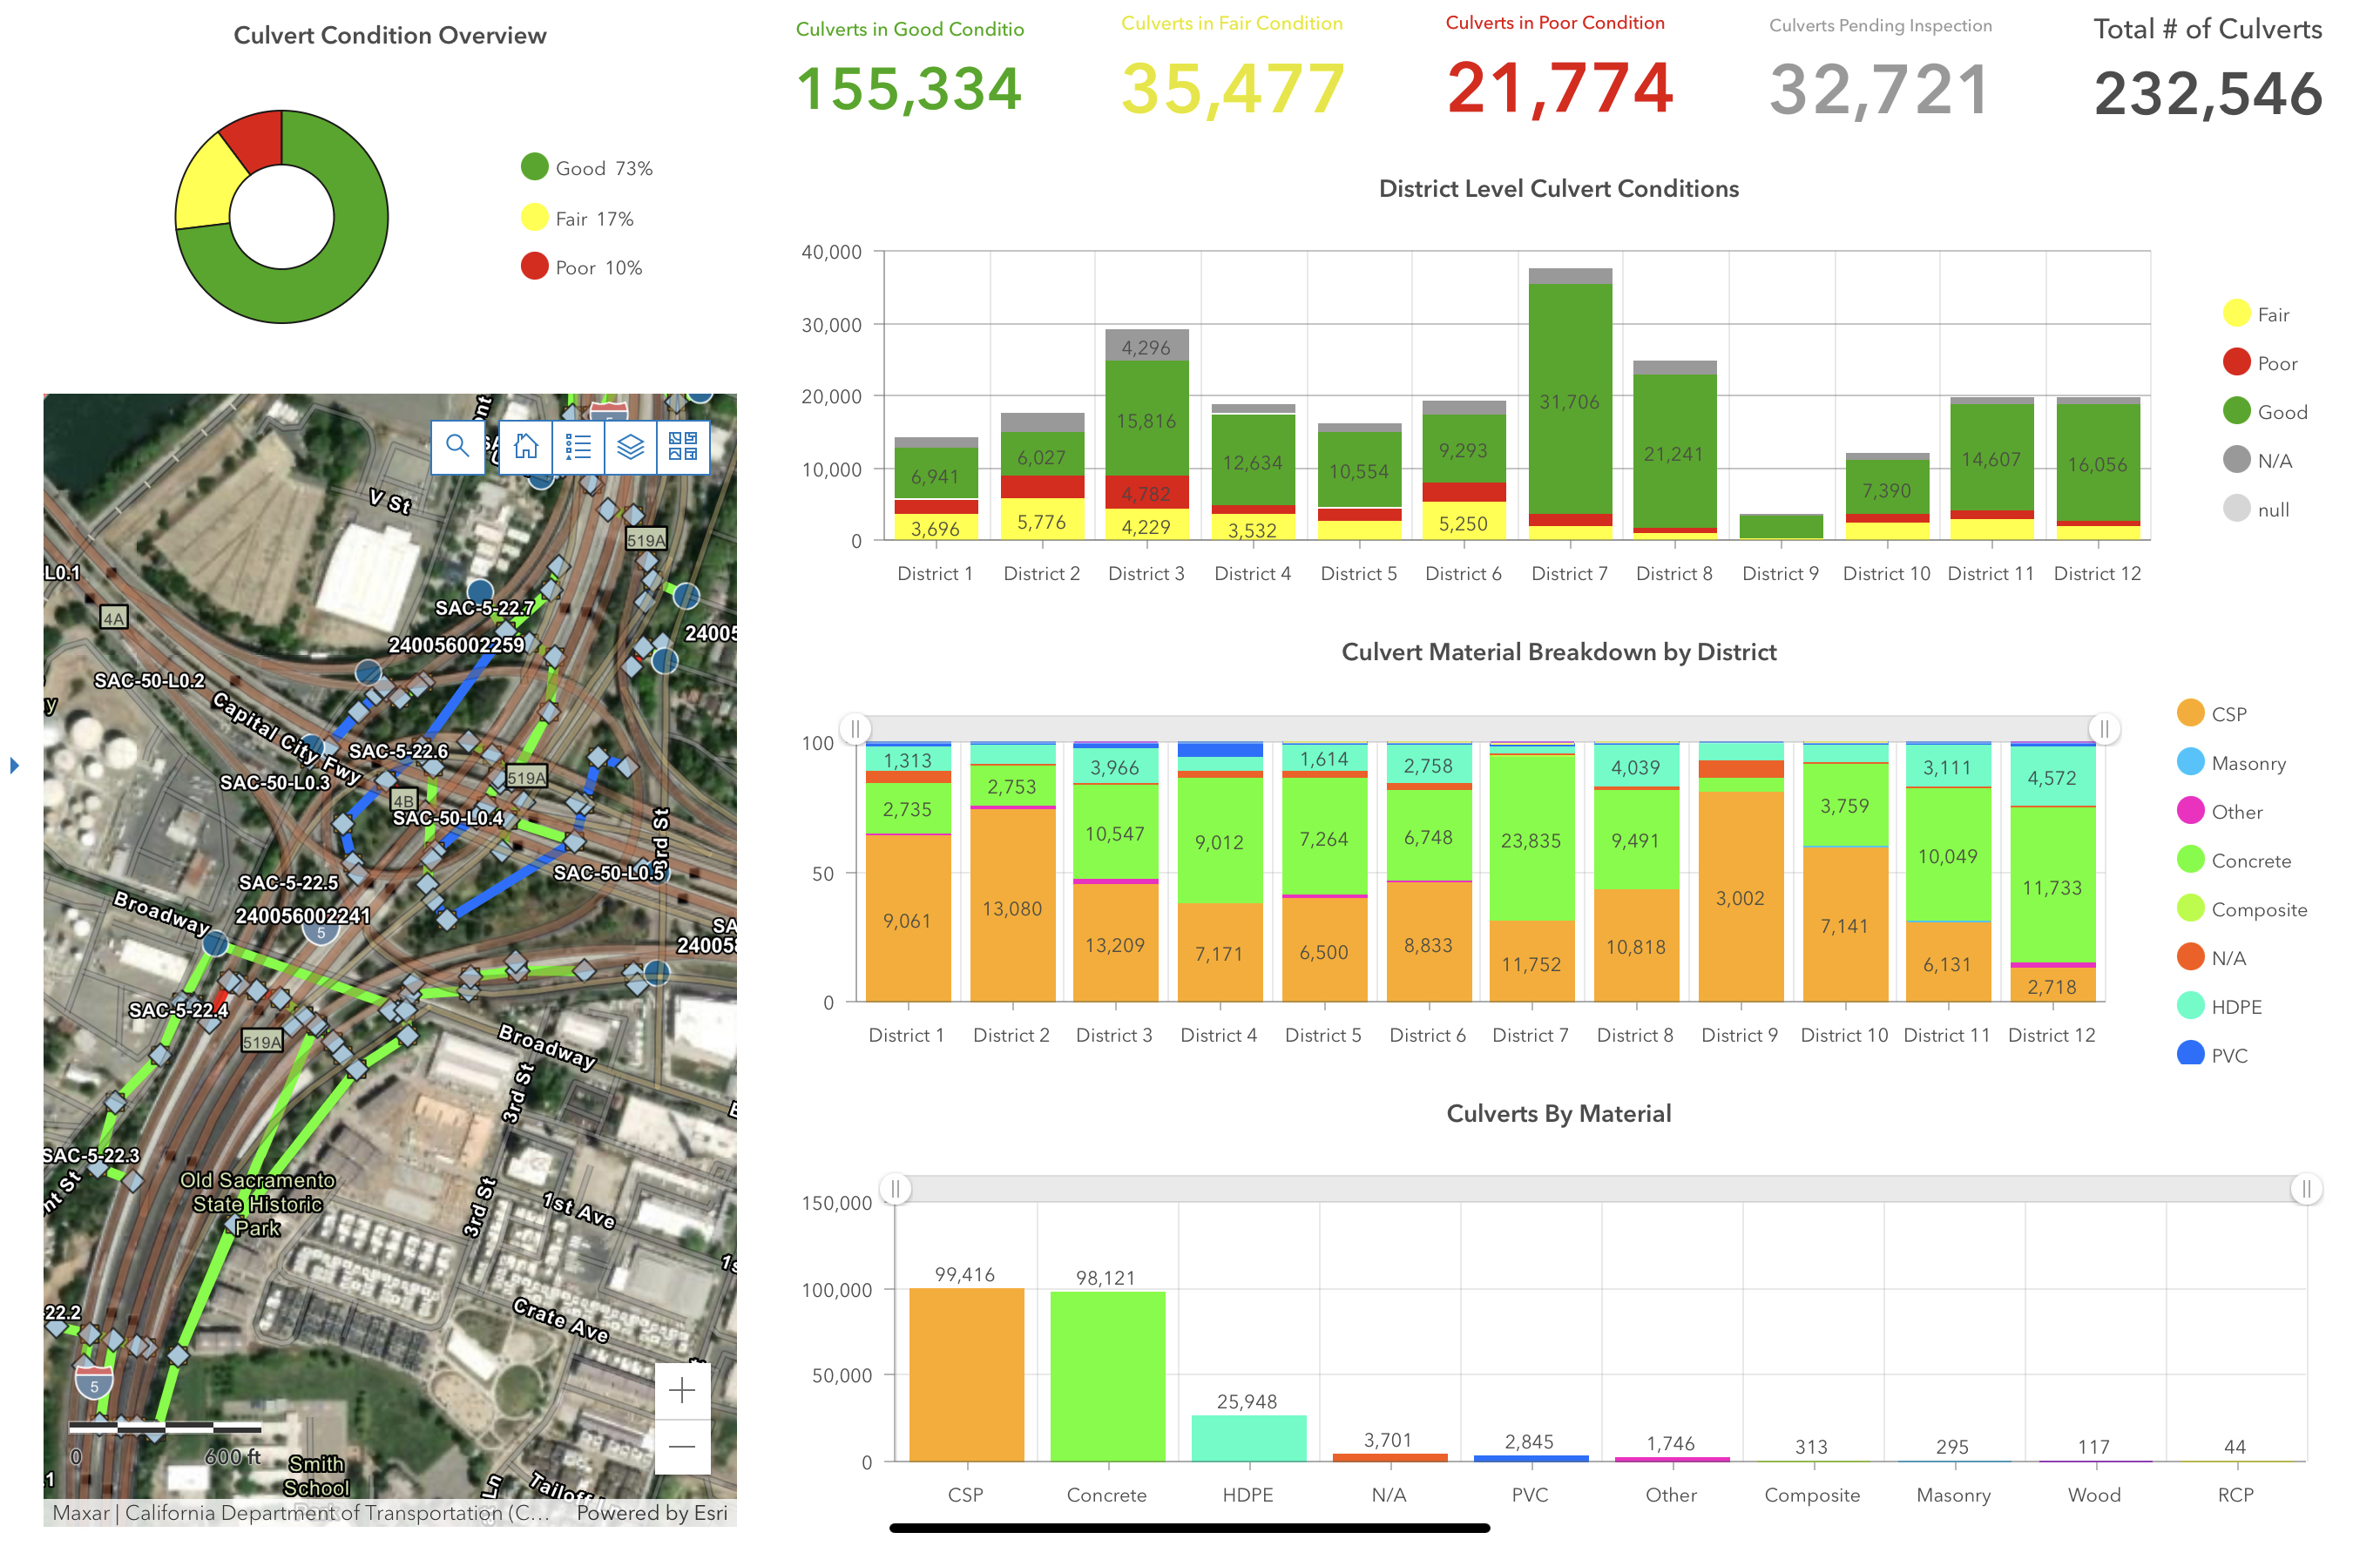Open the map search tool
Image resolution: width=2380 pixels, height=1546 pixels.
[x=457, y=446]
